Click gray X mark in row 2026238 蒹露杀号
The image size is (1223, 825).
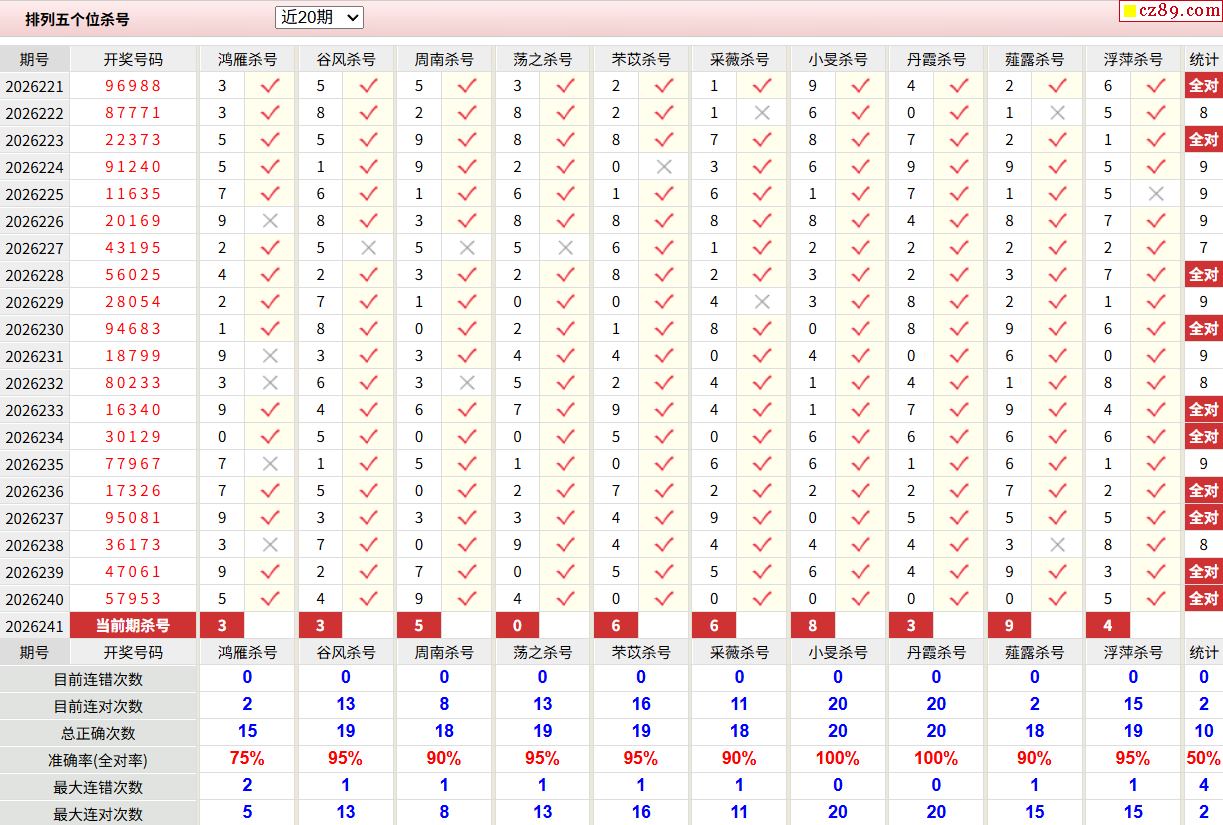click(x=1058, y=545)
